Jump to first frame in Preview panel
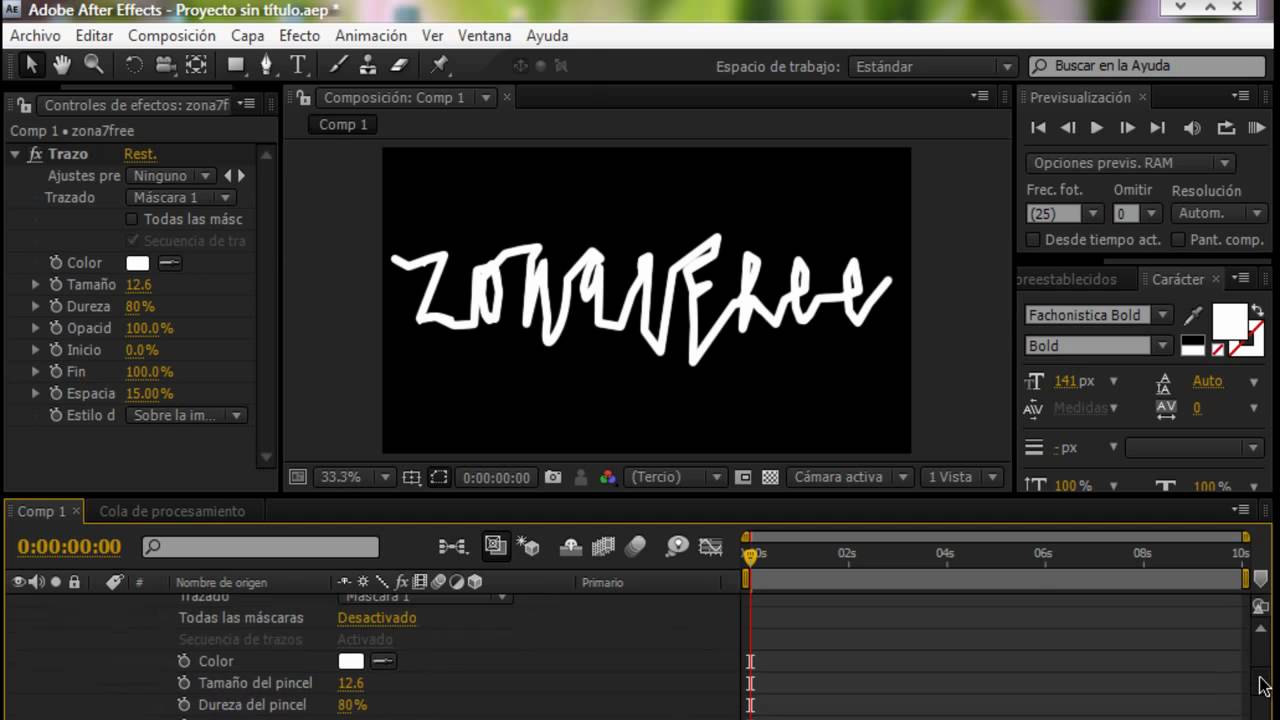1280x720 pixels. pyautogui.click(x=1038, y=128)
